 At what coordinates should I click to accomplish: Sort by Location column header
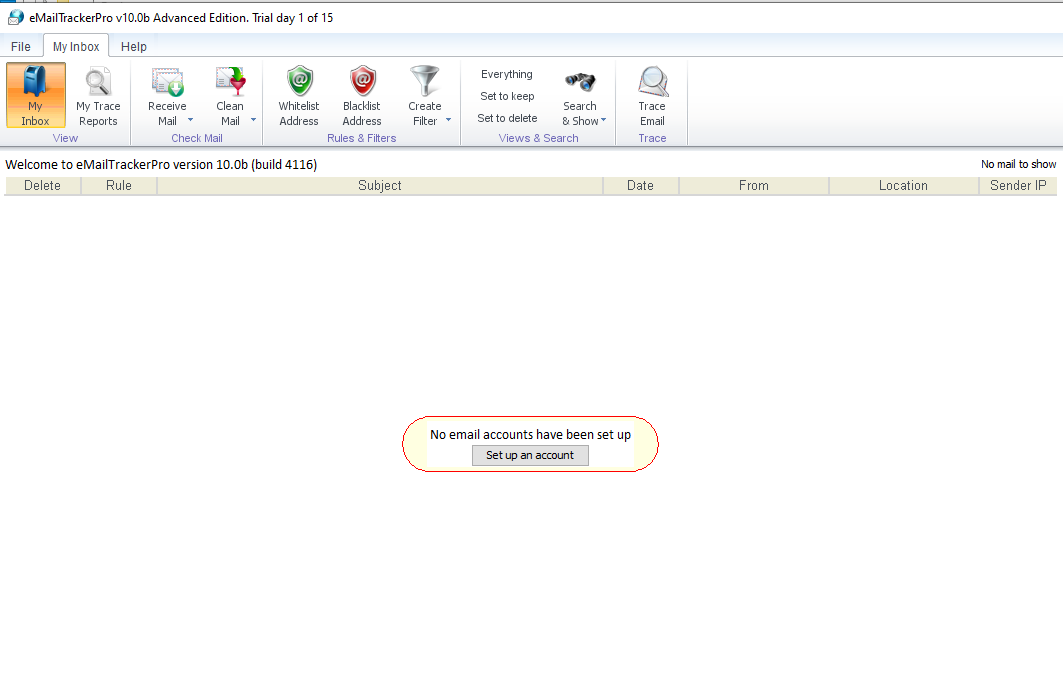904,186
